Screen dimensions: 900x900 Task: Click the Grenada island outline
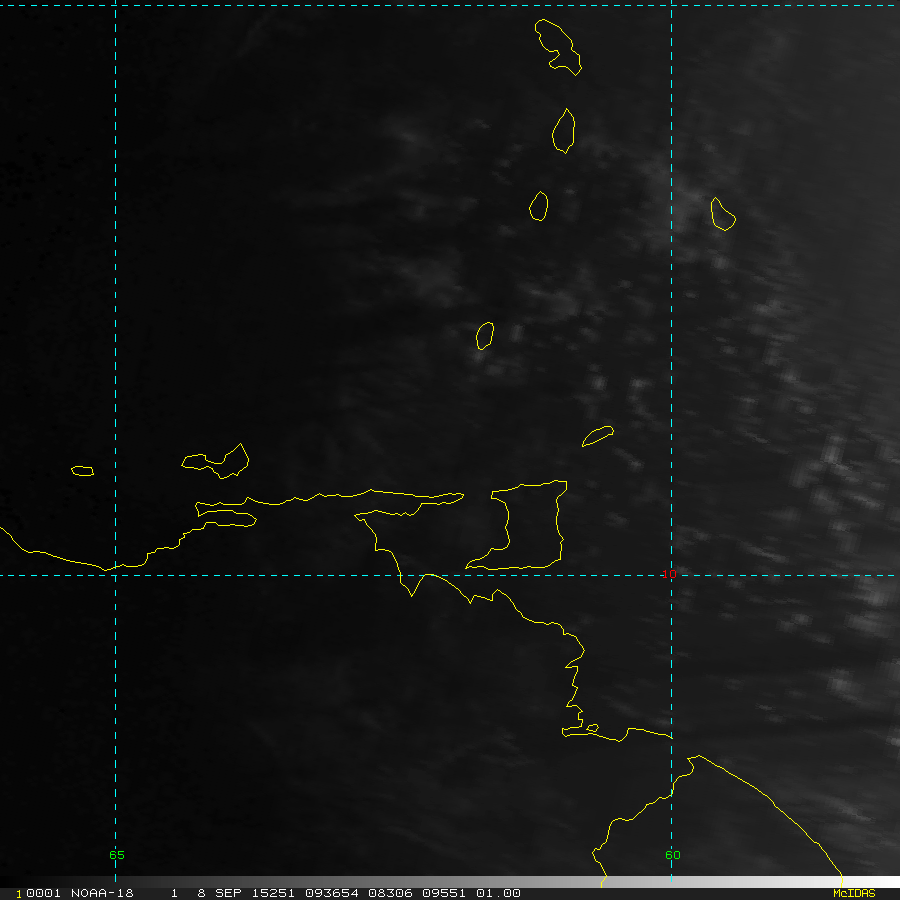point(485,335)
